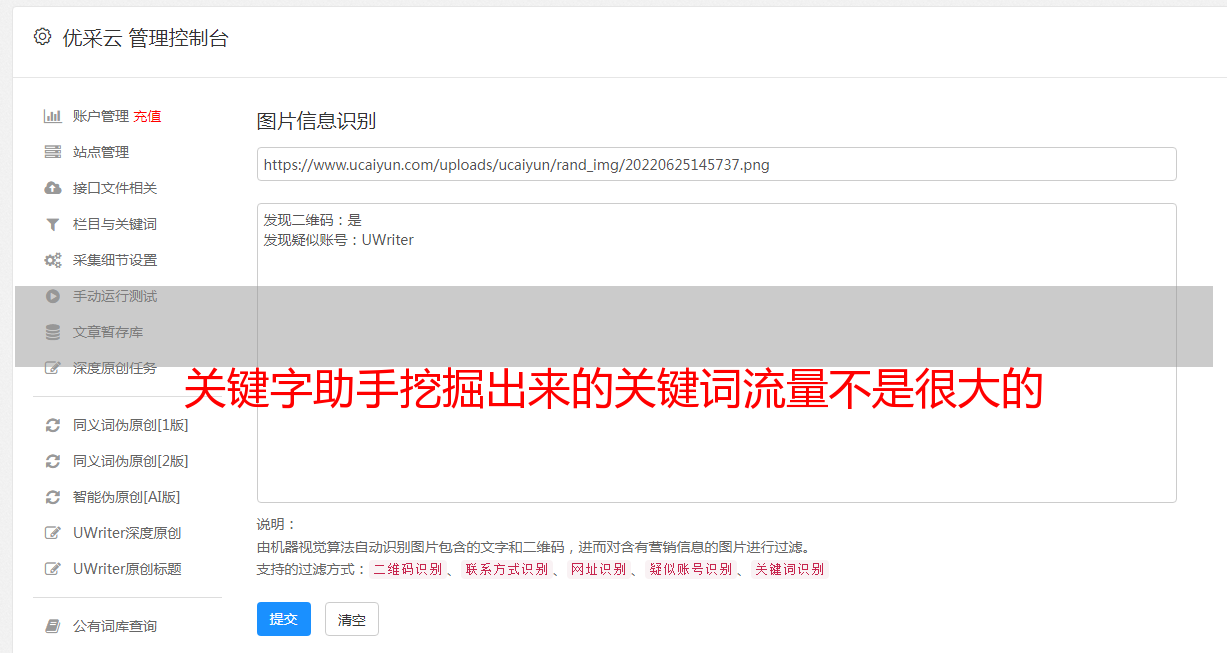Open 账户管理 in the sidebar
Viewport: 1227px width, 653px height.
click(x=101, y=116)
